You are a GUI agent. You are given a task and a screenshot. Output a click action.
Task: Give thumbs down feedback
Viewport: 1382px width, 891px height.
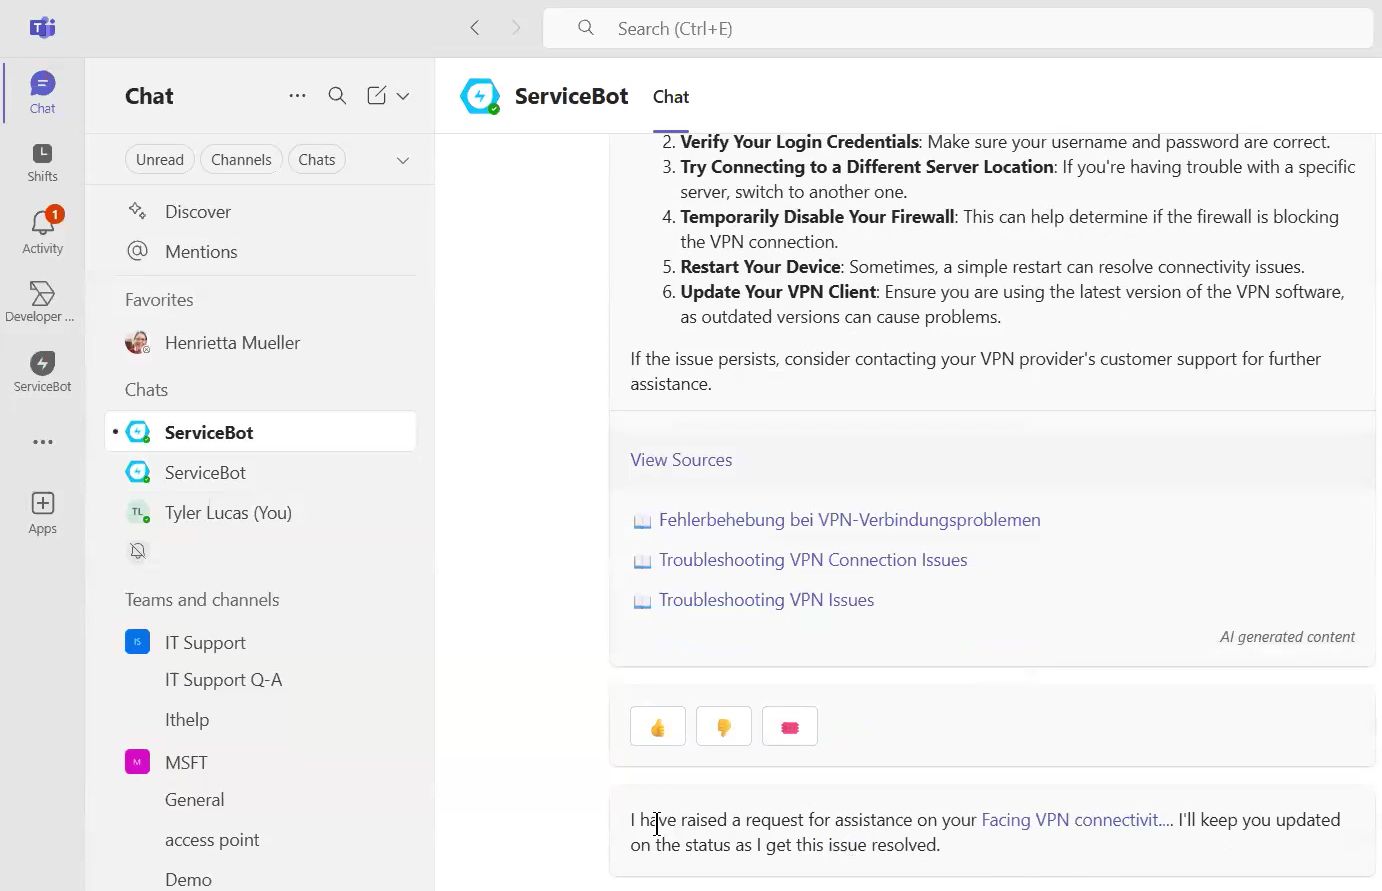pyautogui.click(x=724, y=727)
